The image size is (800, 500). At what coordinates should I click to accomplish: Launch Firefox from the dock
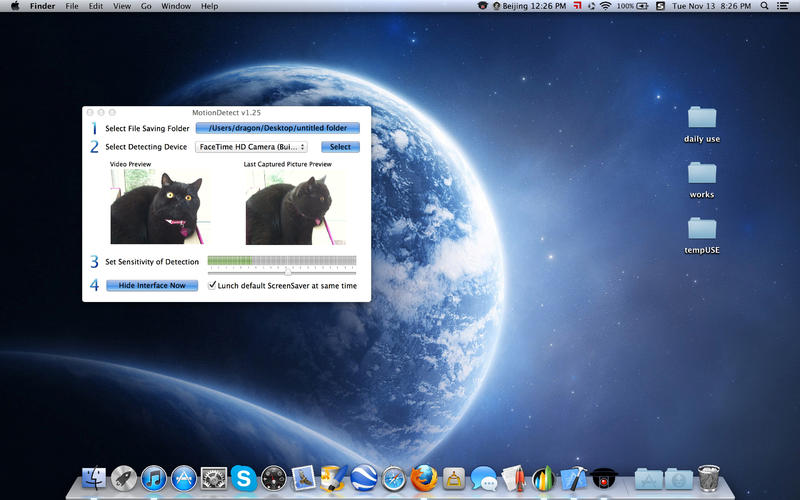pos(424,478)
